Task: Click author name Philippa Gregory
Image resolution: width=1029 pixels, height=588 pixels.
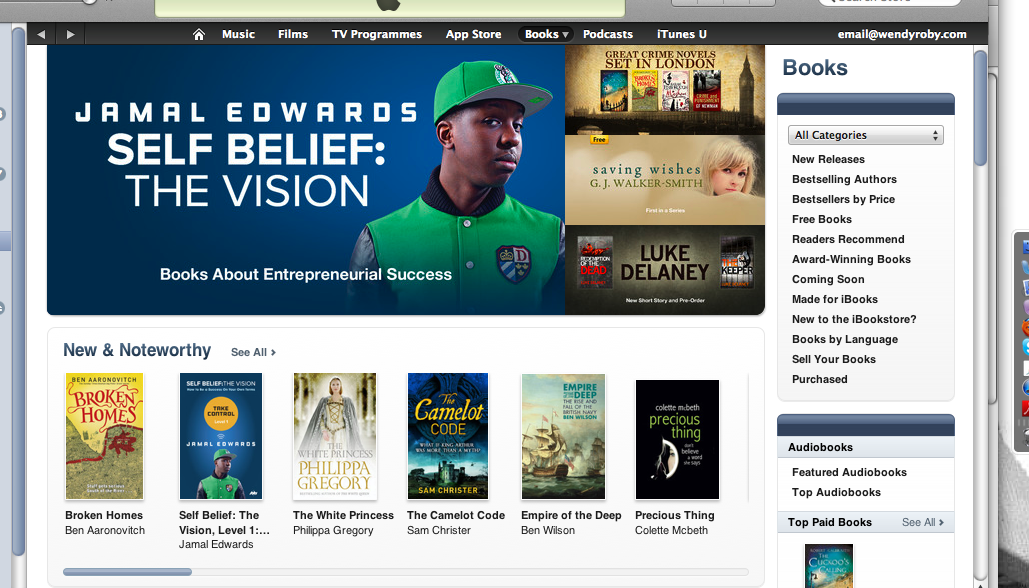Action: coord(333,530)
